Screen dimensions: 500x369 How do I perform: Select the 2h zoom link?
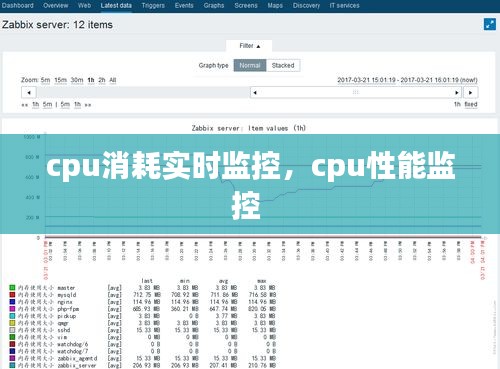coord(102,80)
